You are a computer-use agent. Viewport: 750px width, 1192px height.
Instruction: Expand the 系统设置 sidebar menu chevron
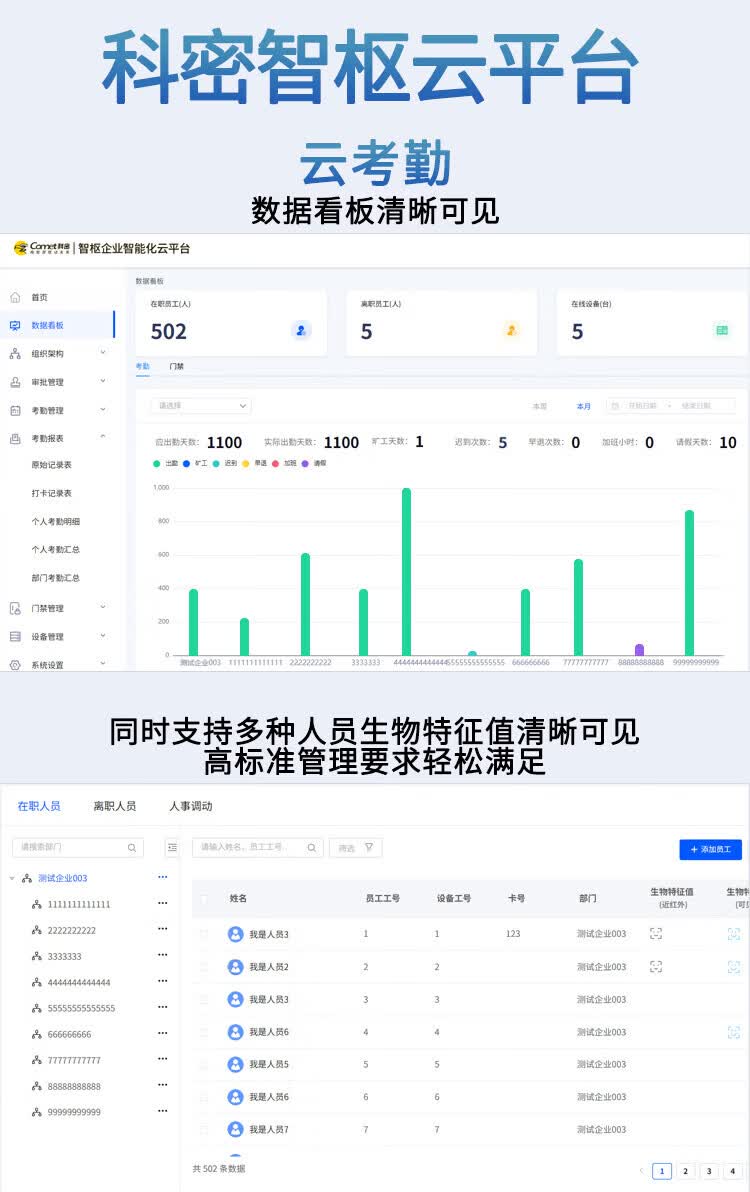click(x=103, y=664)
